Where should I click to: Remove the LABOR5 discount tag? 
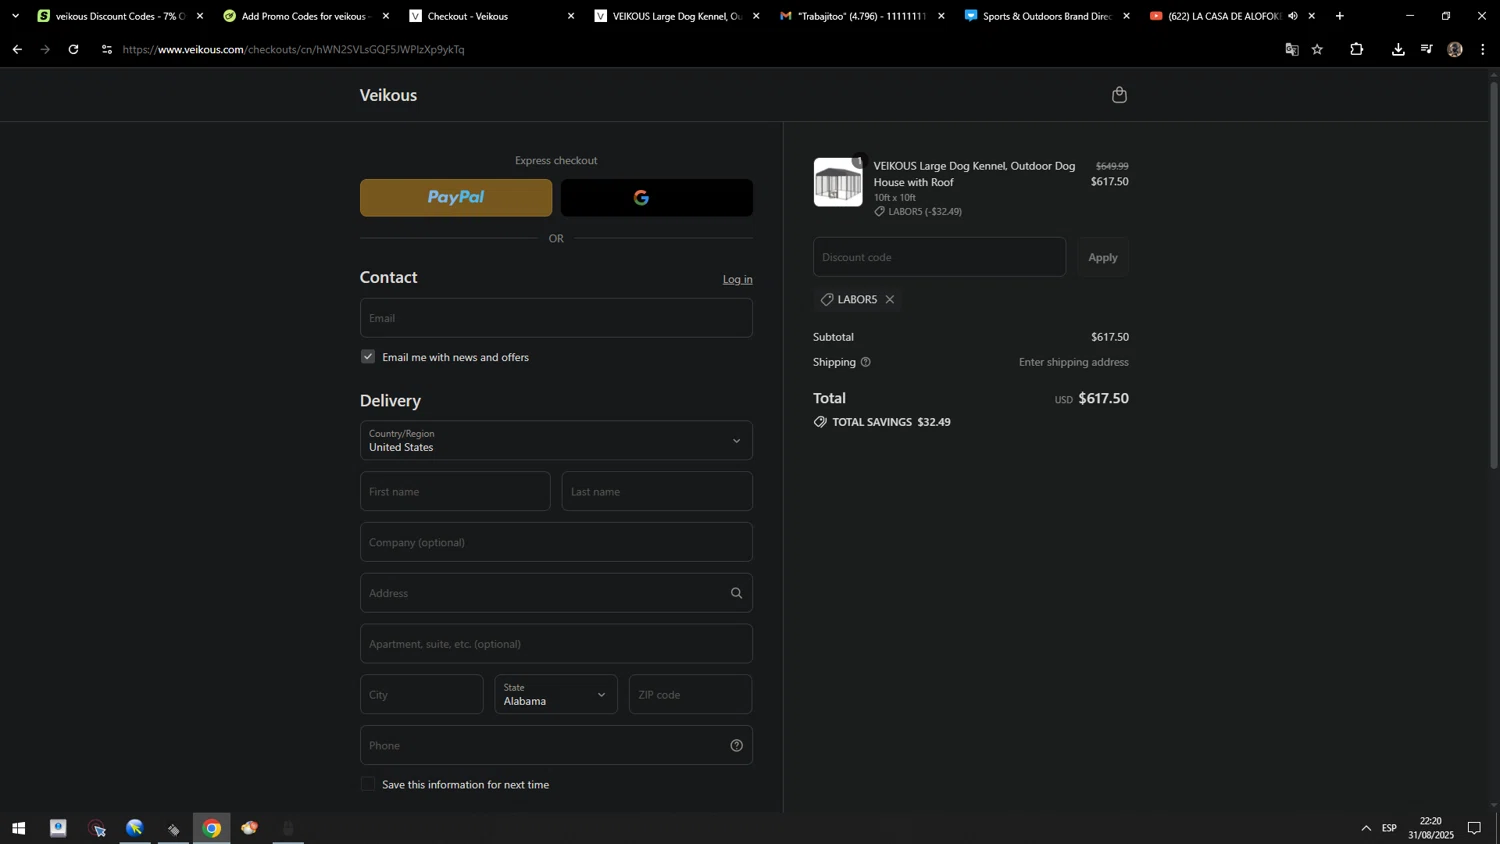click(889, 300)
